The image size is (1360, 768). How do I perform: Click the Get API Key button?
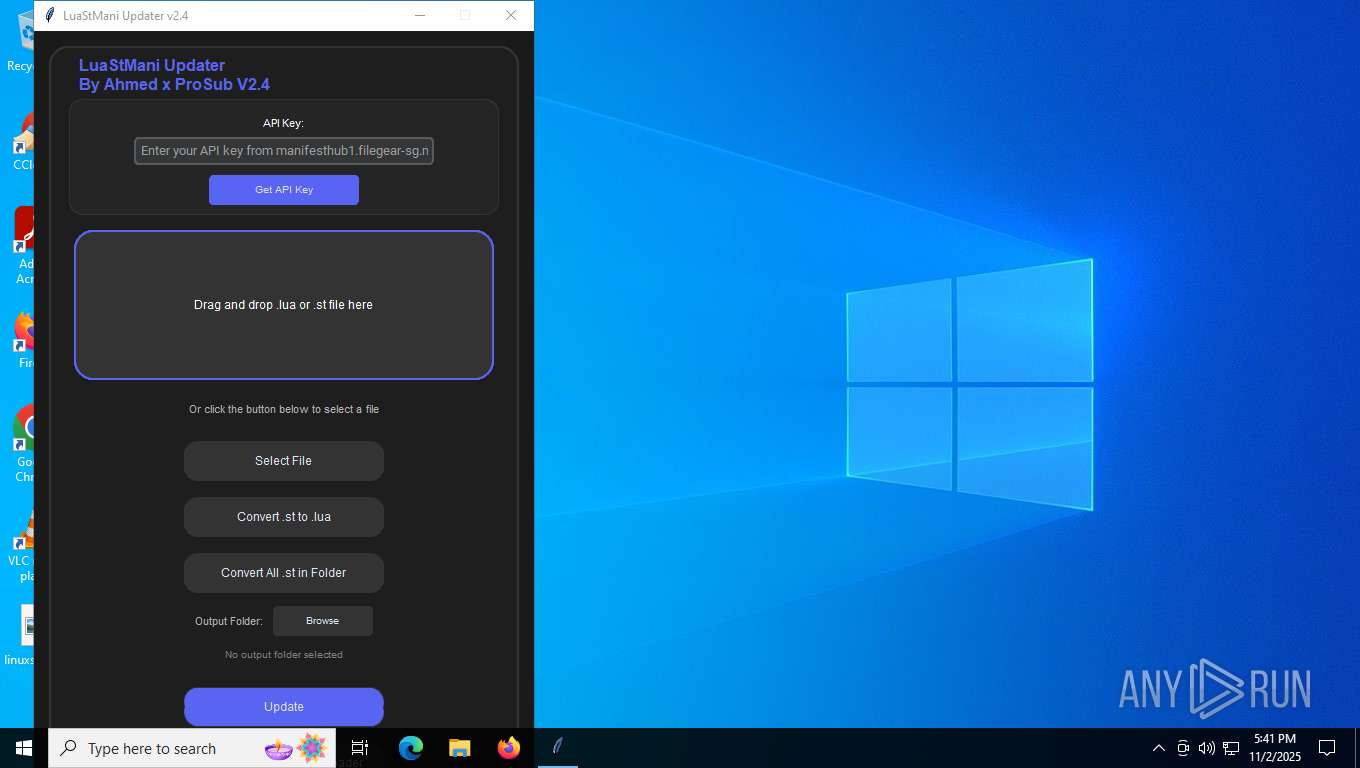(284, 190)
